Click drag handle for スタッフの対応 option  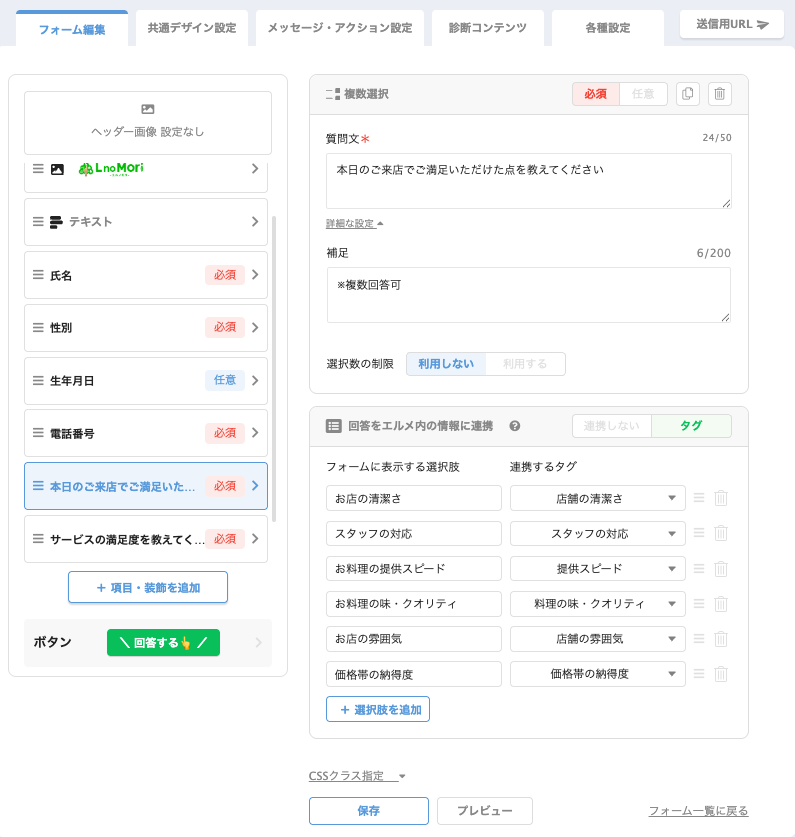point(699,533)
